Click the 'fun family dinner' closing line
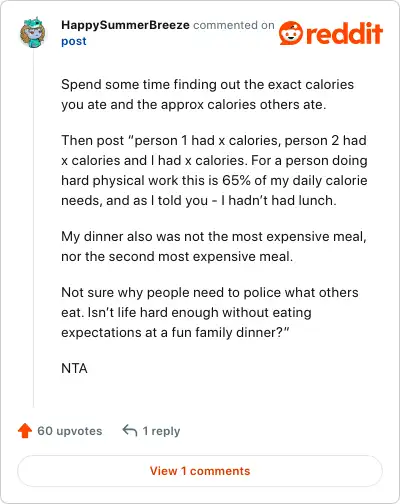This screenshot has width=400, height=504. coord(175,333)
